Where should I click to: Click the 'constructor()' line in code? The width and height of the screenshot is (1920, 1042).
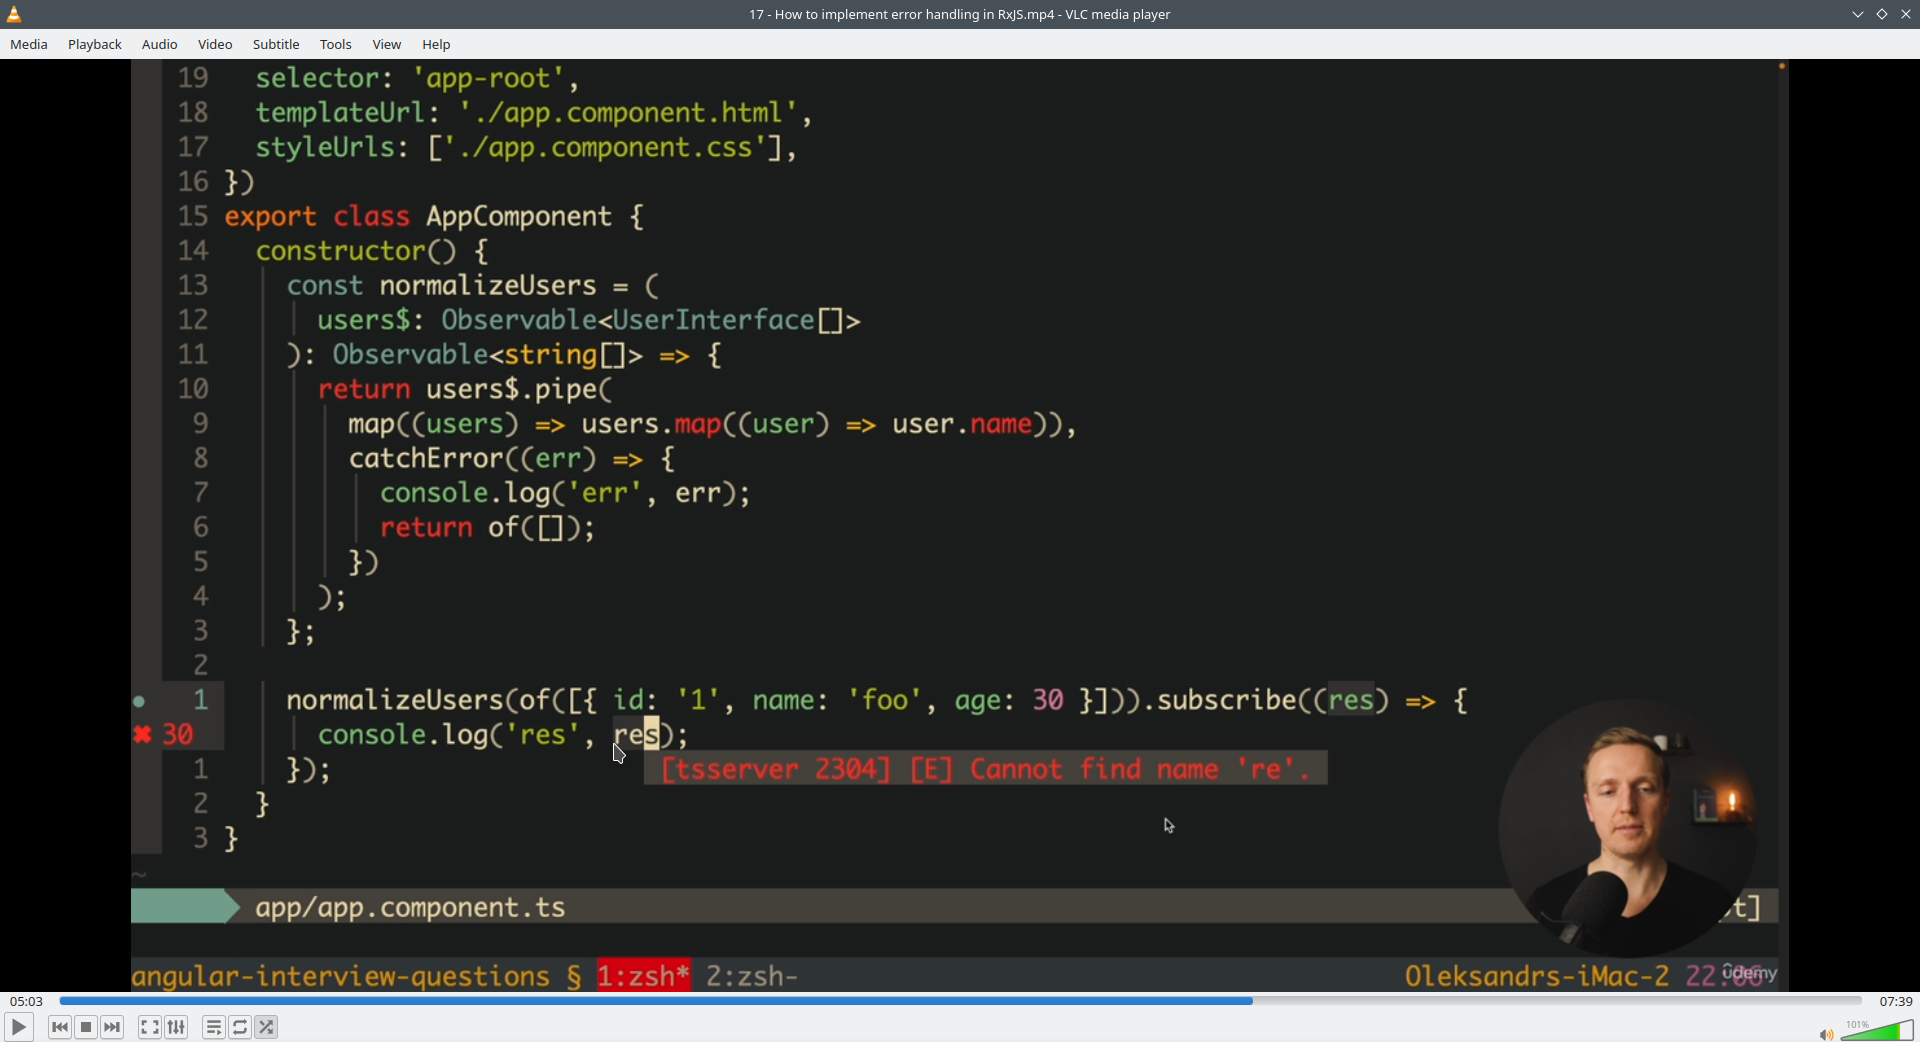tap(372, 251)
